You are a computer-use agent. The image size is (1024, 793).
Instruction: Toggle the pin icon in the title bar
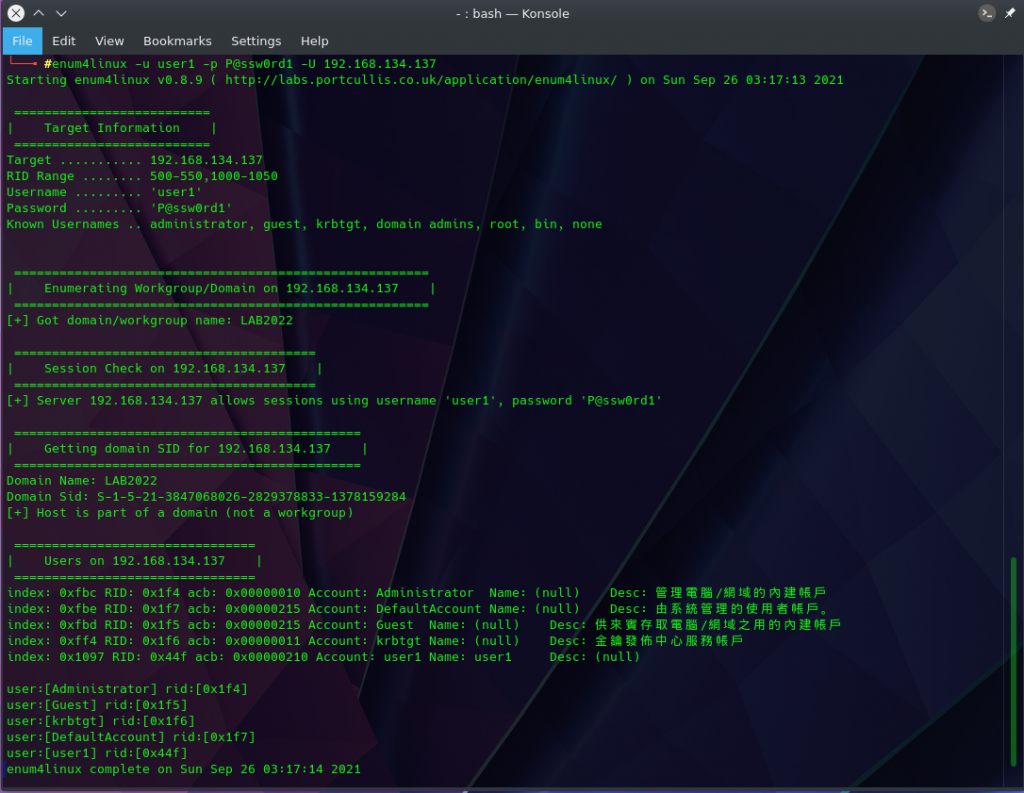point(1010,13)
